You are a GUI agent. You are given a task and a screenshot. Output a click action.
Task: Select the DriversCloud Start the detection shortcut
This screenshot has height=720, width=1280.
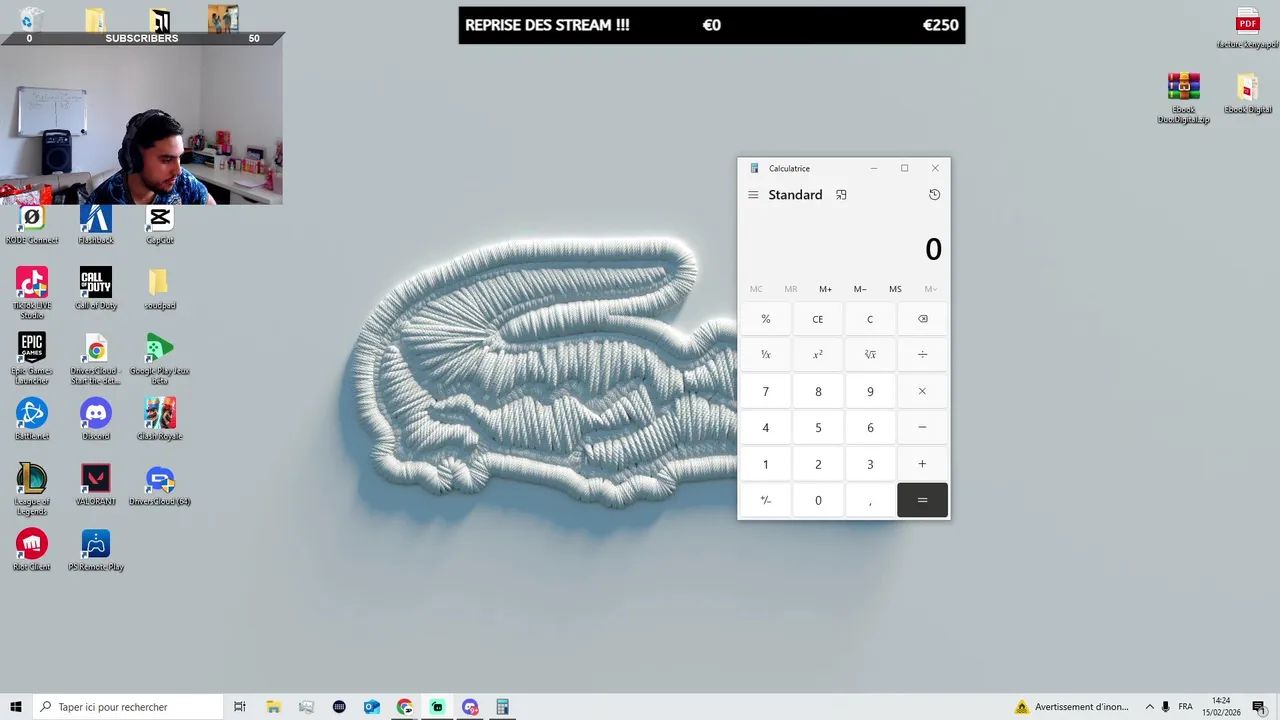(x=96, y=358)
